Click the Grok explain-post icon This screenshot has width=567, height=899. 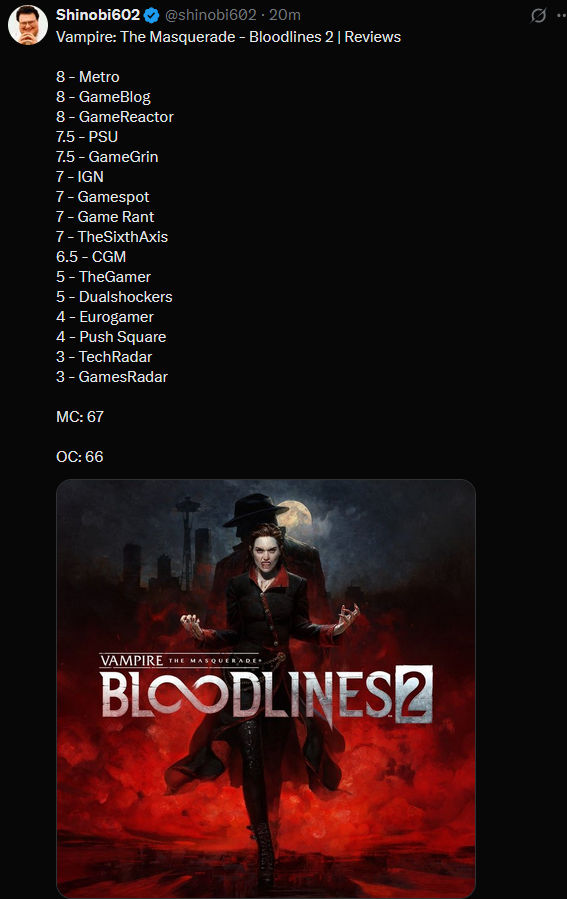(x=538, y=15)
